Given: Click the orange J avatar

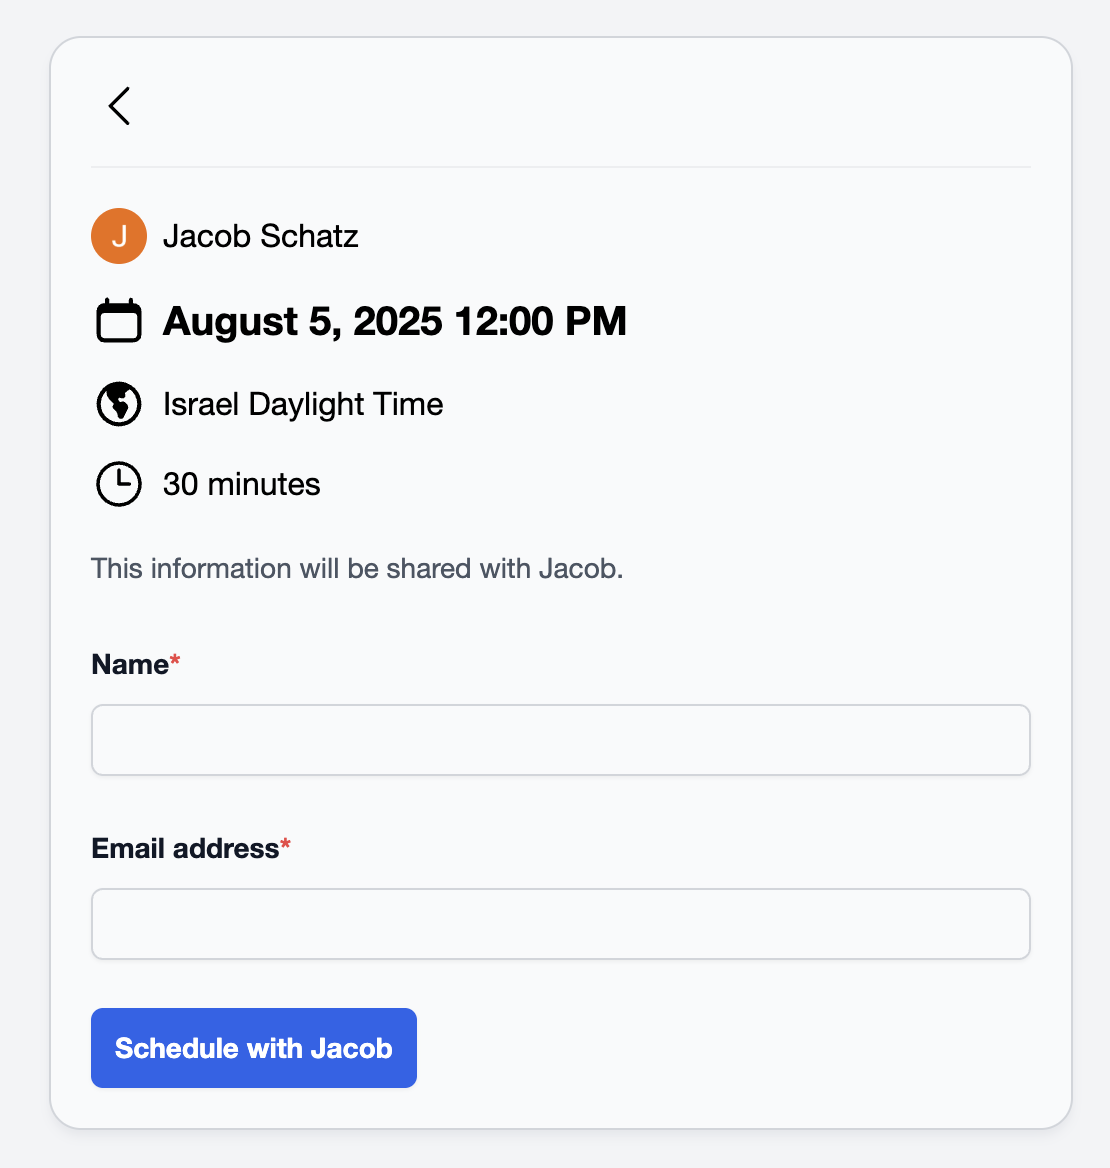Looking at the screenshot, I should click(x=119, y=236).
